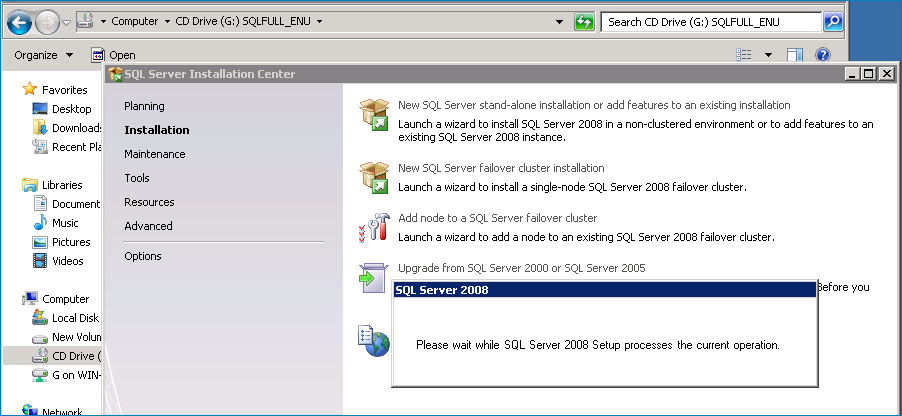Select Music library
The height and width of the screenshot is (416, 902).
tap(65, 223)
